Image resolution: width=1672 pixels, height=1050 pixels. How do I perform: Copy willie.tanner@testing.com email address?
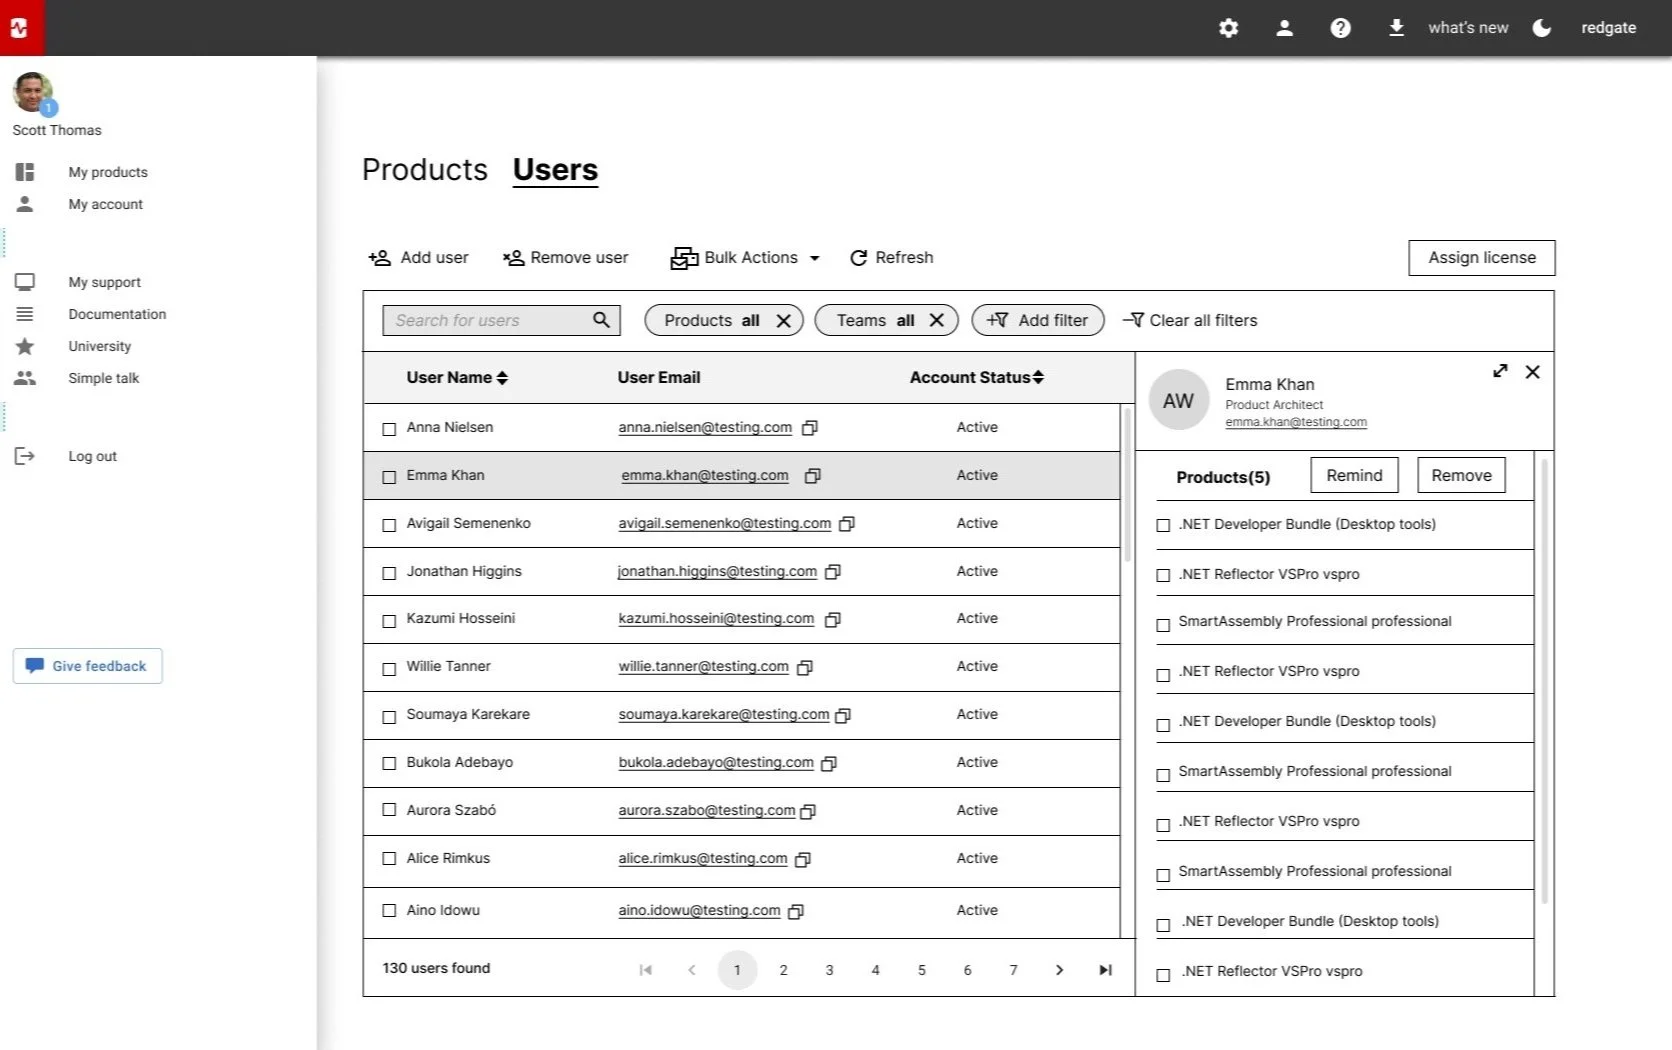[805, 667]
